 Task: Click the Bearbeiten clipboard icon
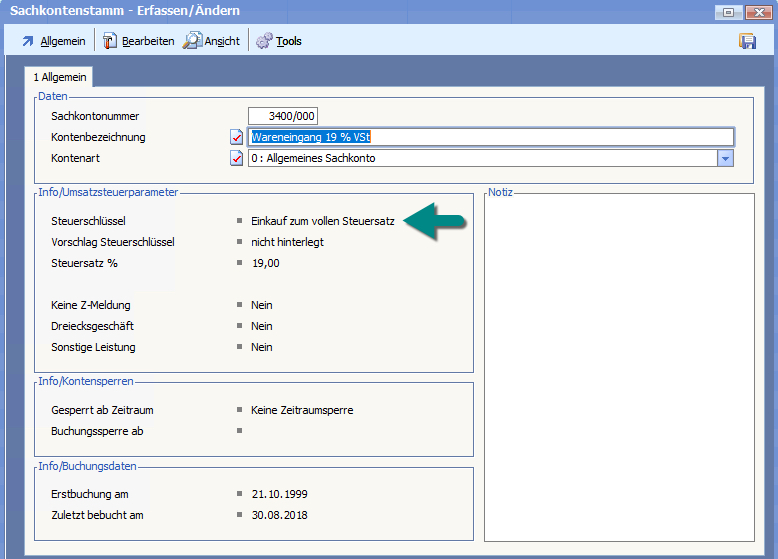click(109, 41)
